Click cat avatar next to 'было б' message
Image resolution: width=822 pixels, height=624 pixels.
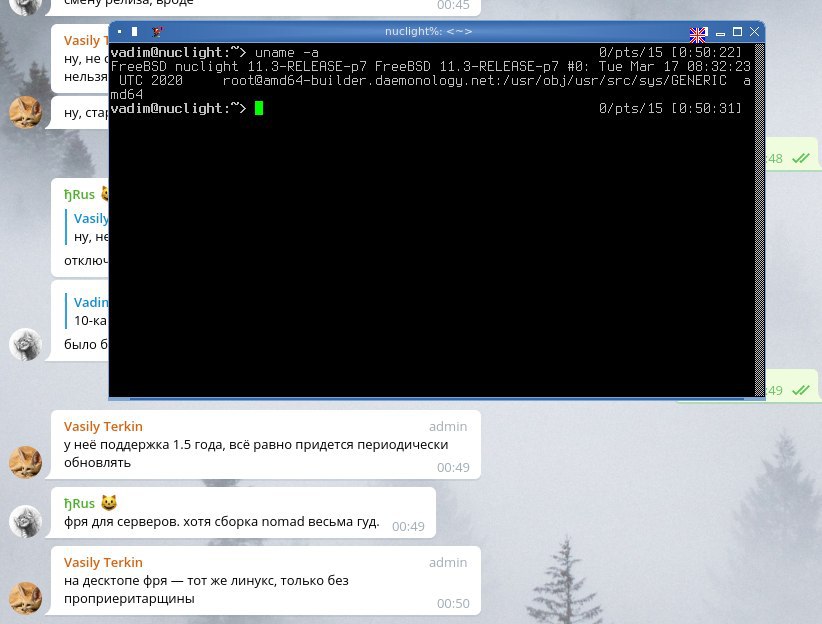26,344
